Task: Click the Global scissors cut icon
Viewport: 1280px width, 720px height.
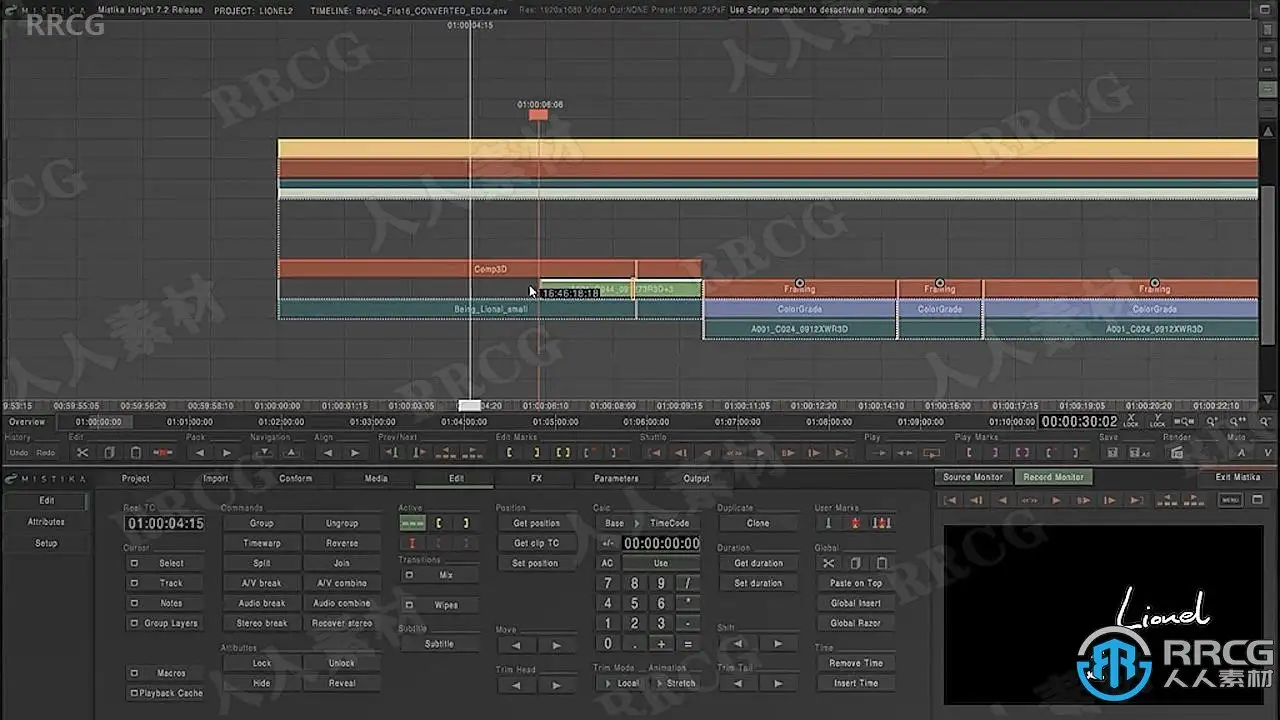Action: click(x=828, y=563)
